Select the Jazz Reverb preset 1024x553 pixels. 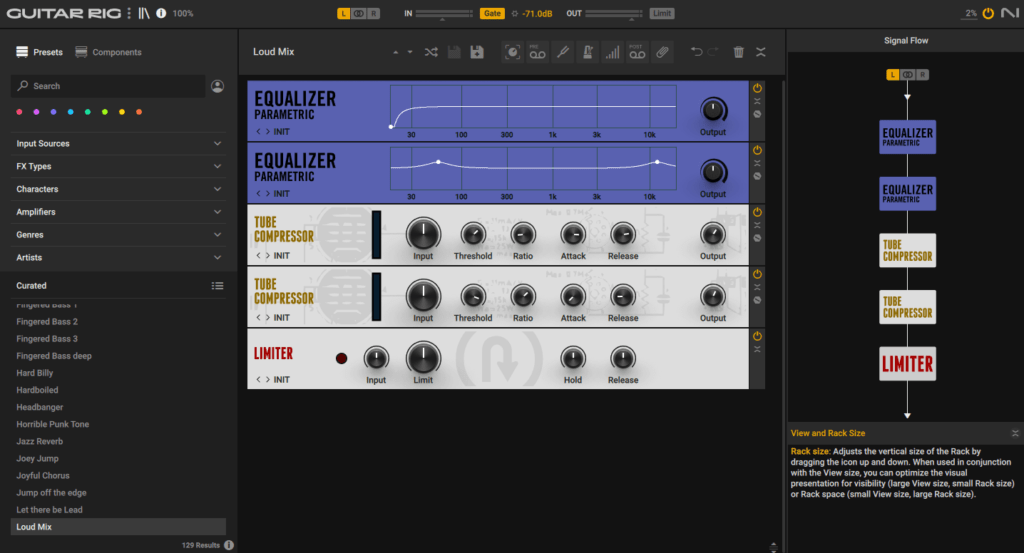click(38, 441)
